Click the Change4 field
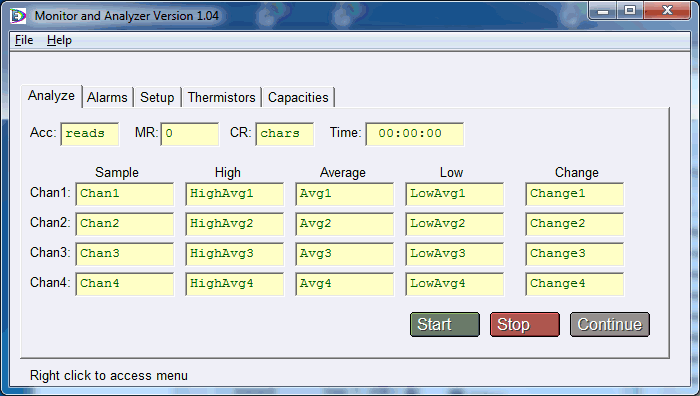 [575, 284]
